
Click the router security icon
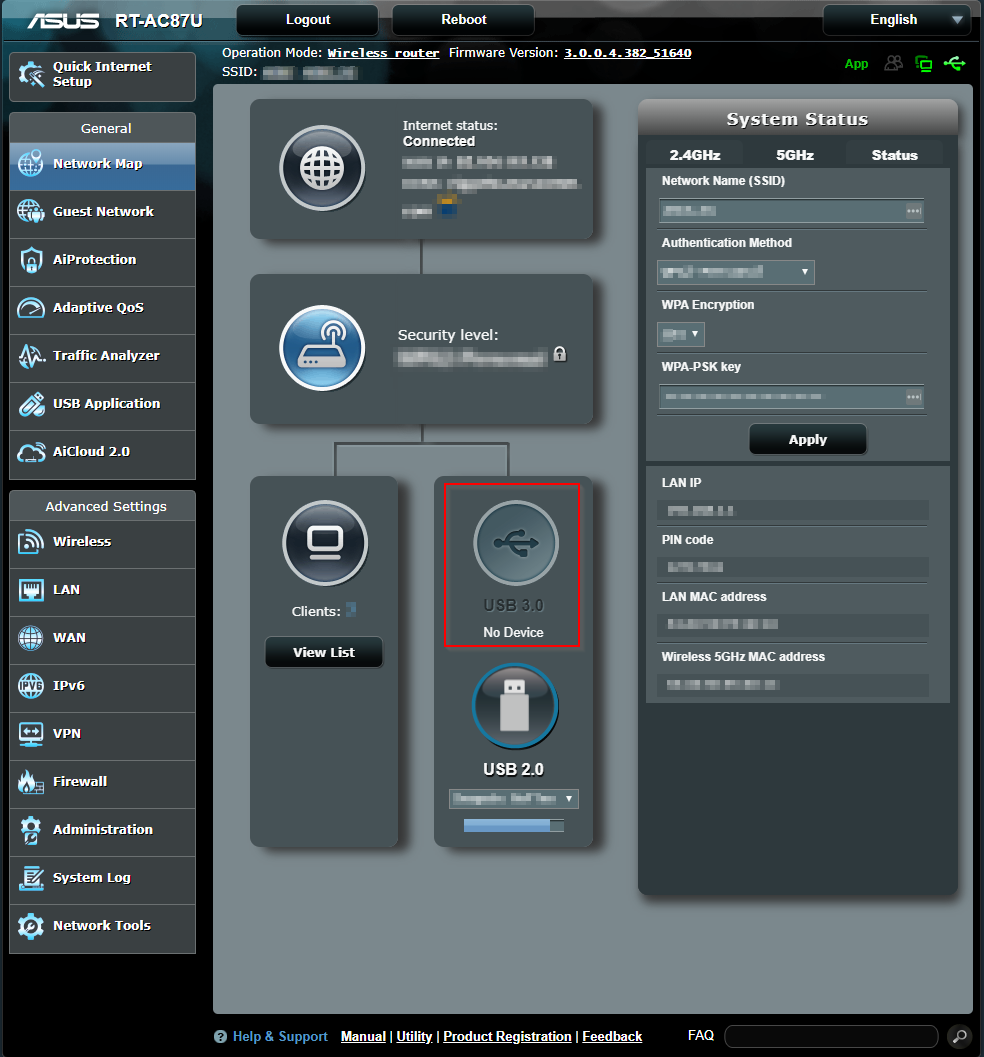tap(322, 349)
